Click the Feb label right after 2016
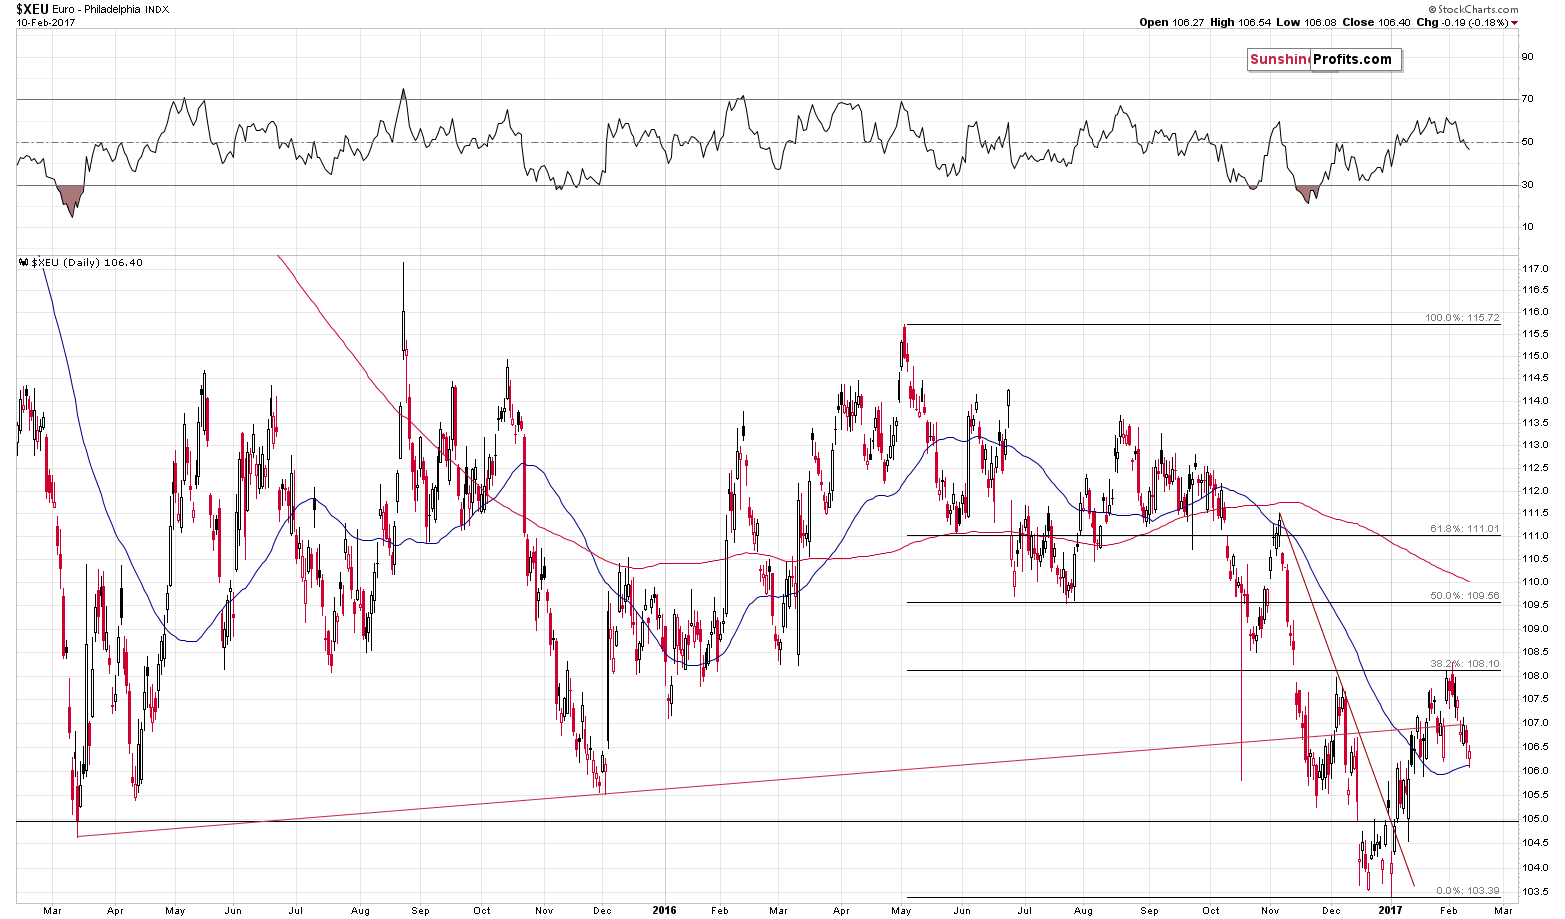This screenshot has height=919, width=1565. (x=720, y=911)
